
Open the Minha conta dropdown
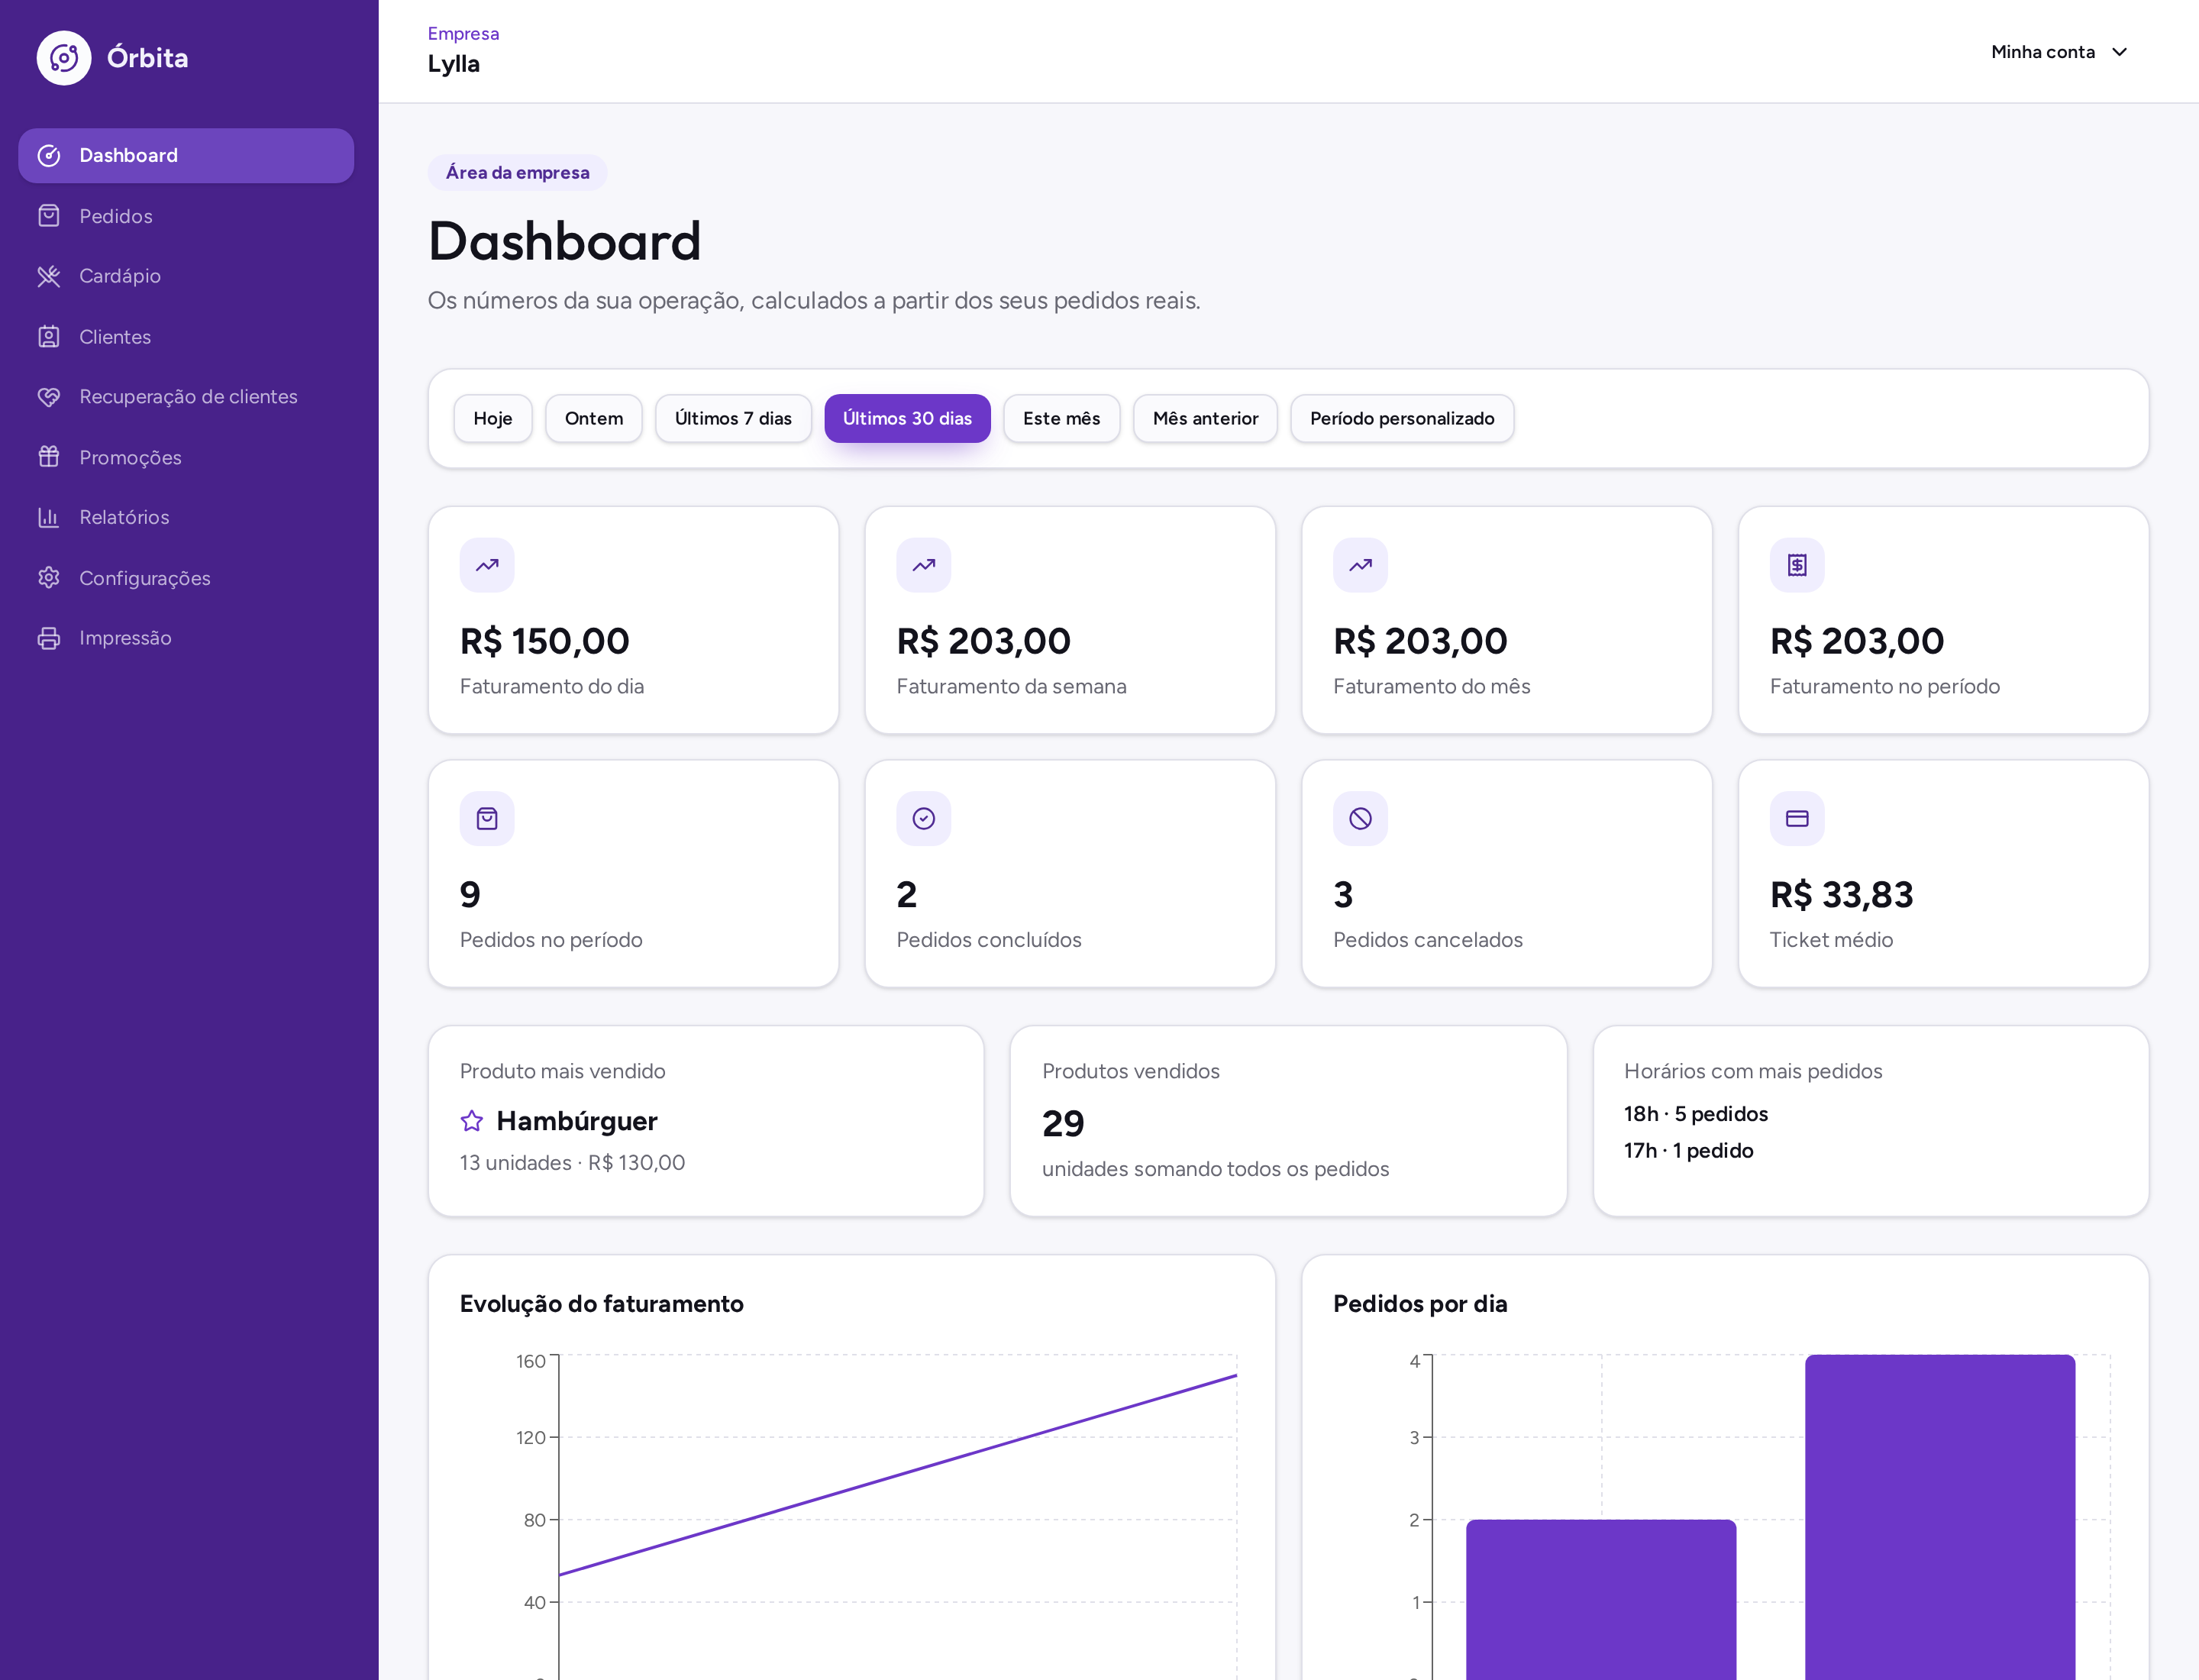[2059, 52]
